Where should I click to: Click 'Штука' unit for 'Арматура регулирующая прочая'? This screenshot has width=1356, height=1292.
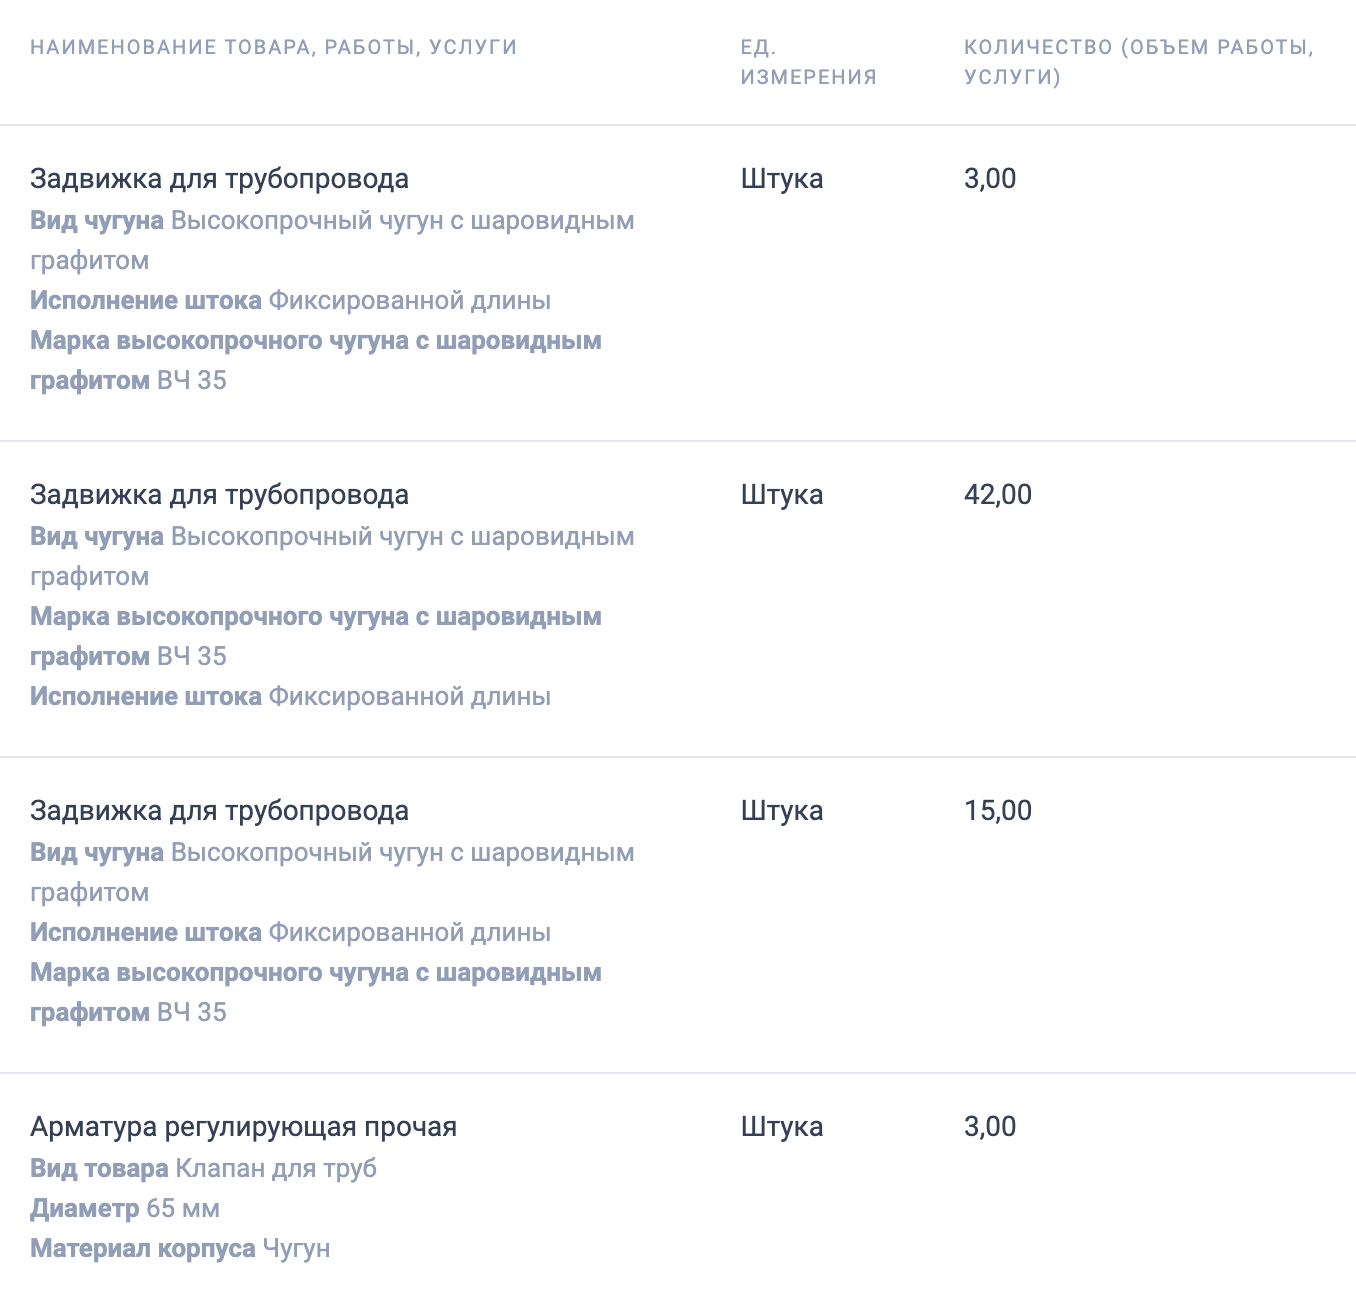click(781, 1127)
